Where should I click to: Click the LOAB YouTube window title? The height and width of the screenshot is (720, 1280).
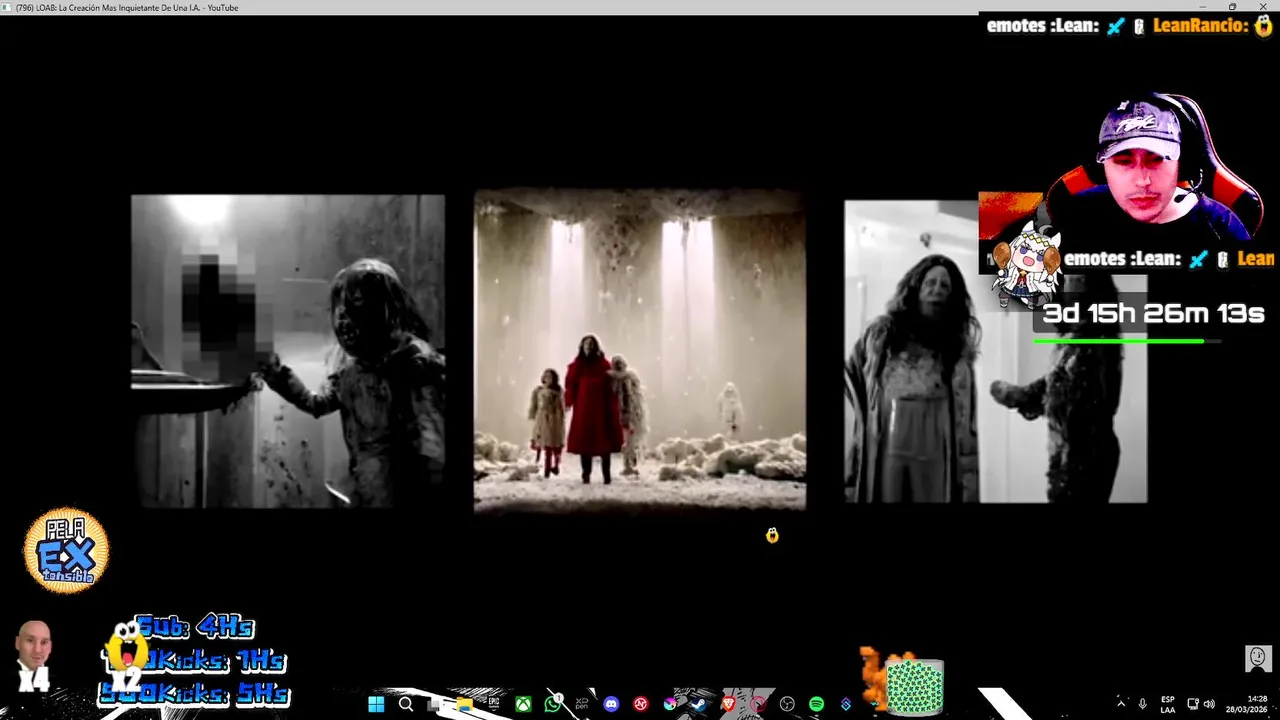(x=127, y=7)
